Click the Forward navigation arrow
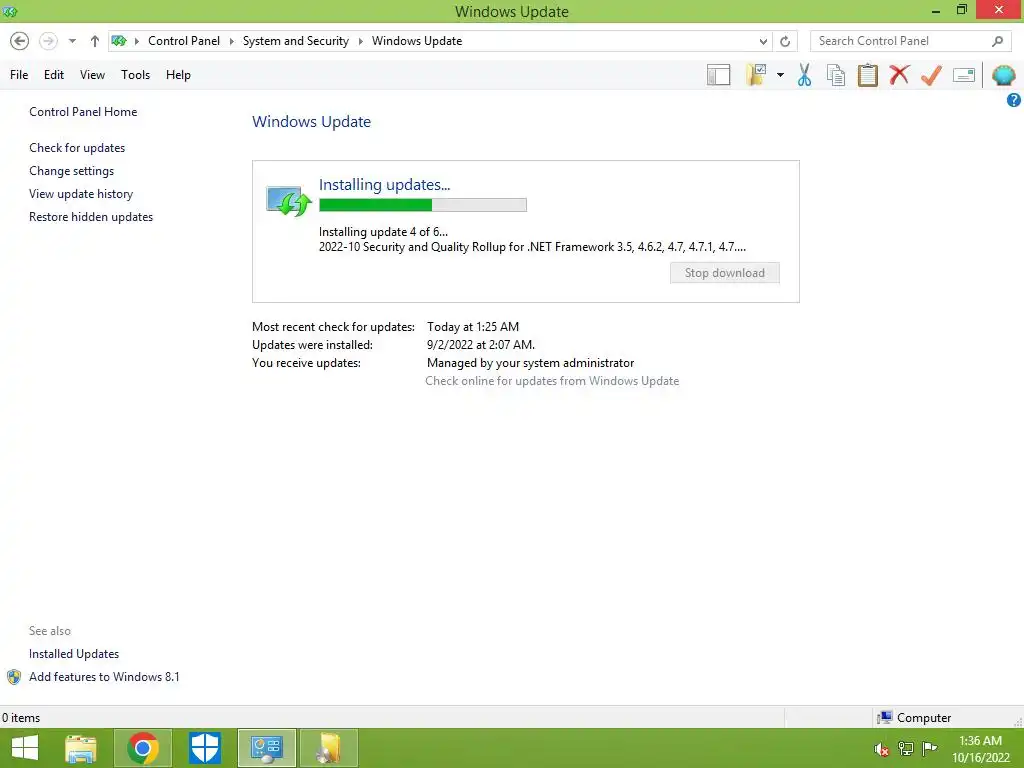This screenshot has height=768, width=1024. tap(48, 41)
